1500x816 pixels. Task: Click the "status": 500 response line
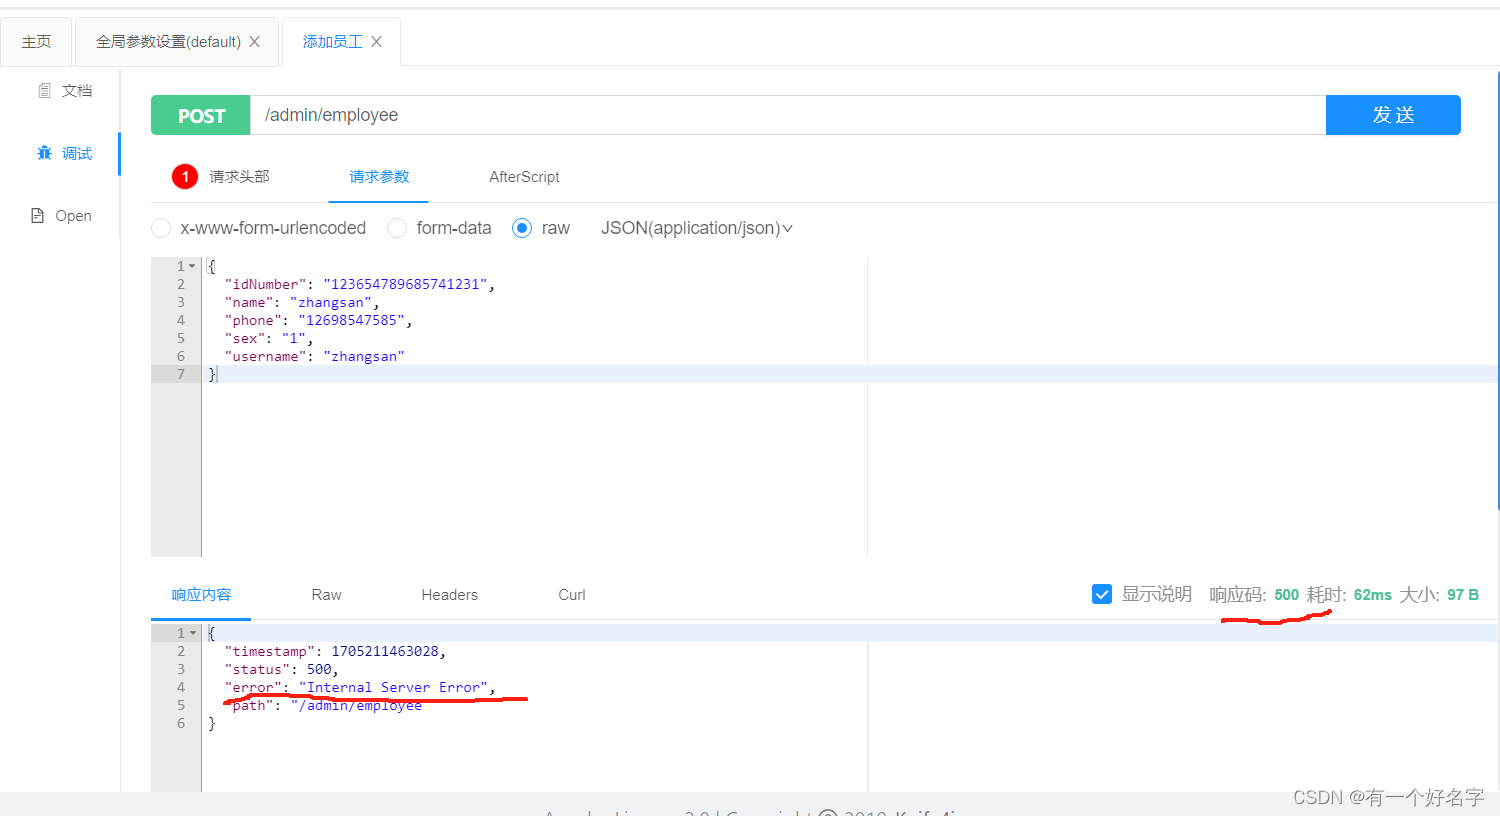tap(282, 669)
